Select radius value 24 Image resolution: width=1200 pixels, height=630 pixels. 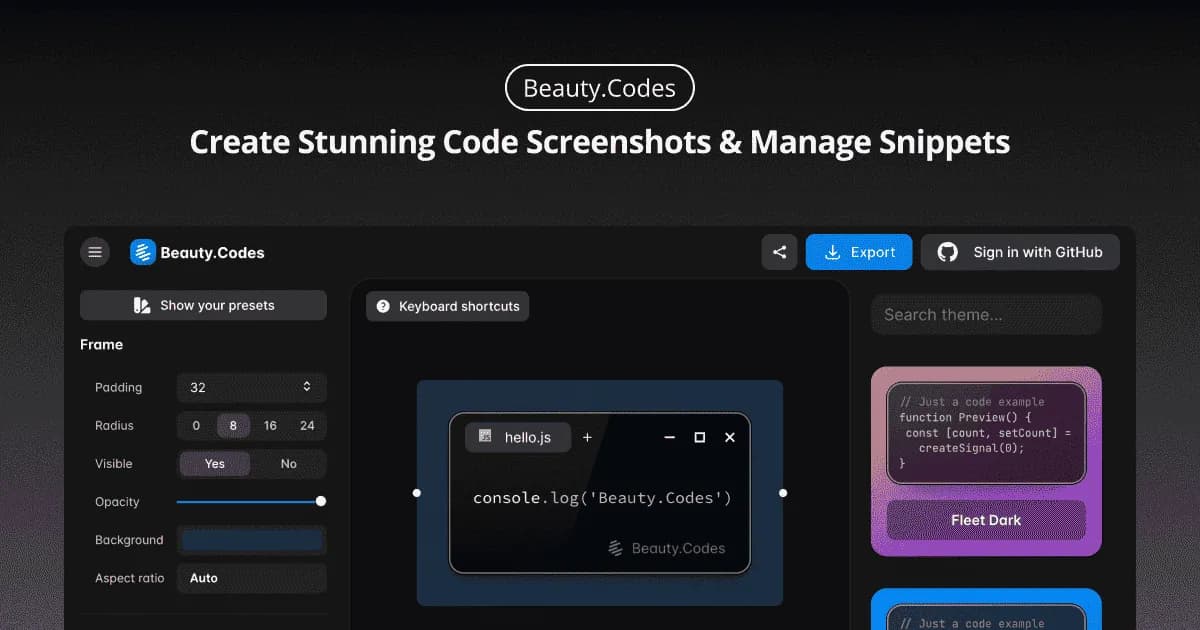[308, 425]
